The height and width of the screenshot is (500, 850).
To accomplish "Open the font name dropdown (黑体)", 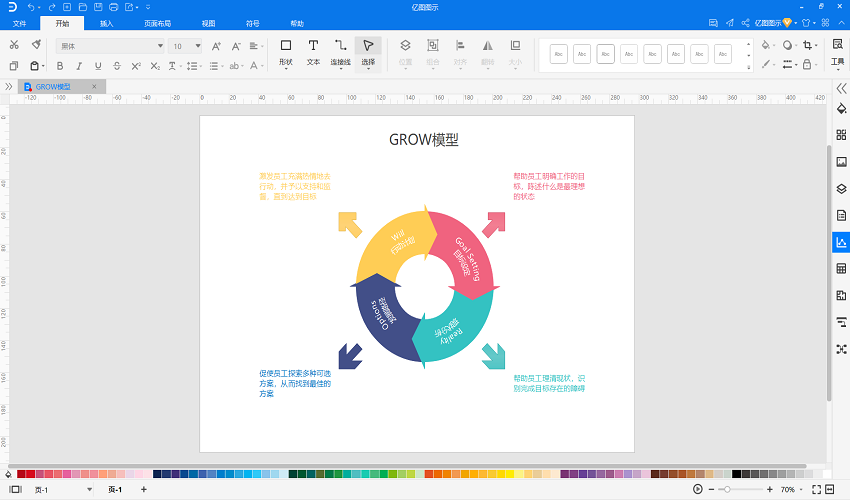I will tap(110, 46).
